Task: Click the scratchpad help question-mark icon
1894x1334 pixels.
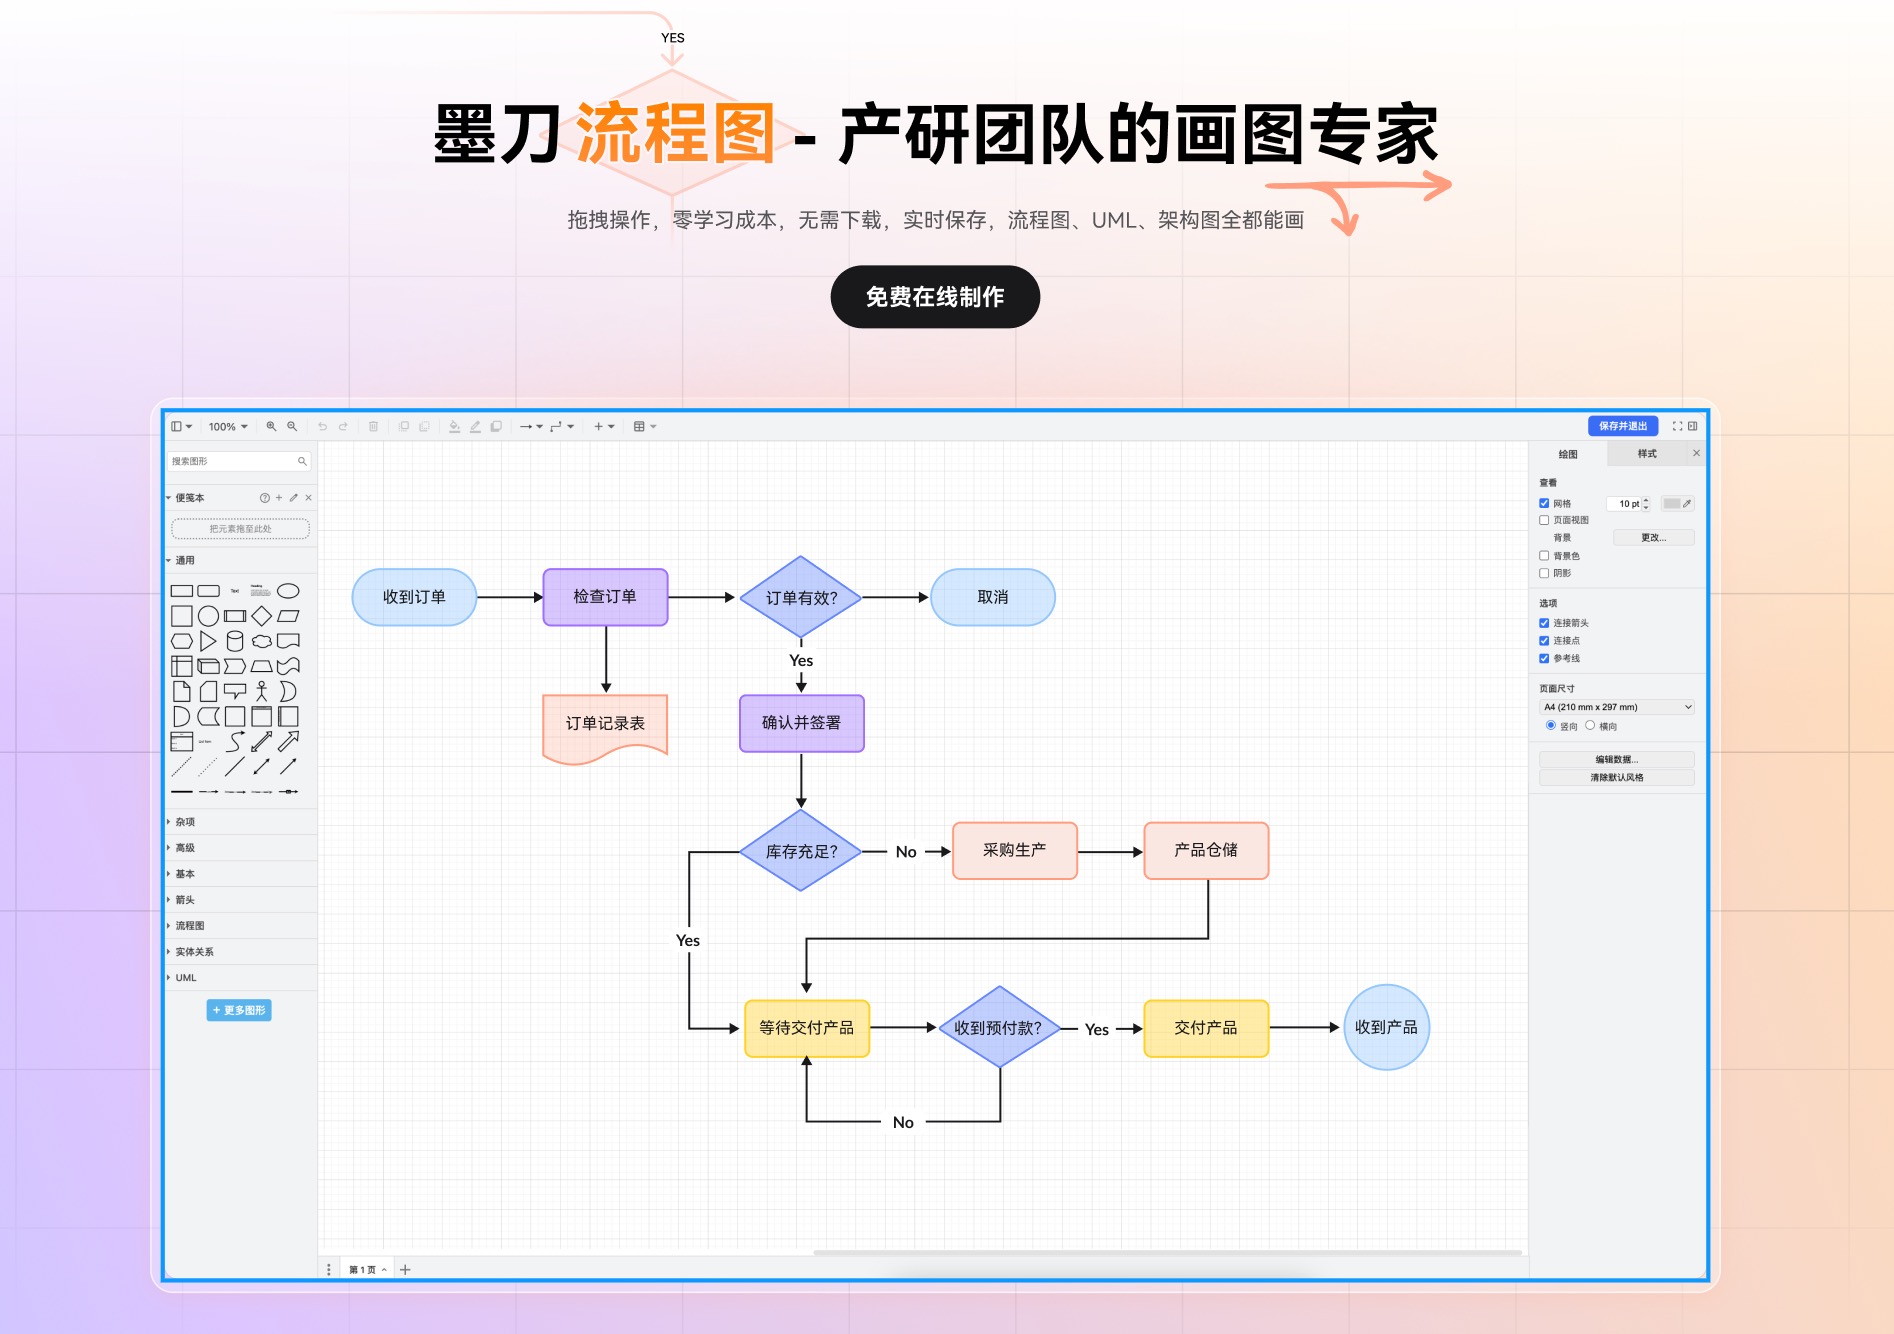Action: click(264, 497)
